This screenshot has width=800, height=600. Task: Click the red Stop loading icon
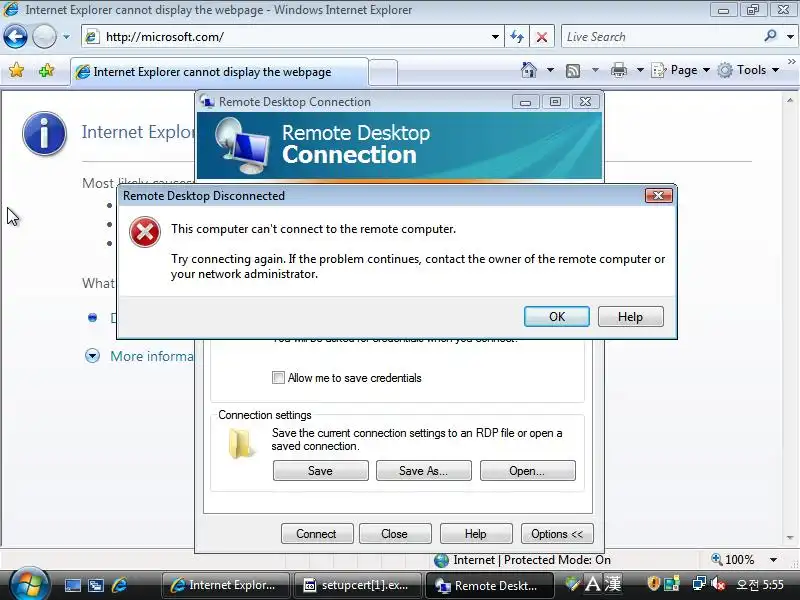click(x=542, y=37)
